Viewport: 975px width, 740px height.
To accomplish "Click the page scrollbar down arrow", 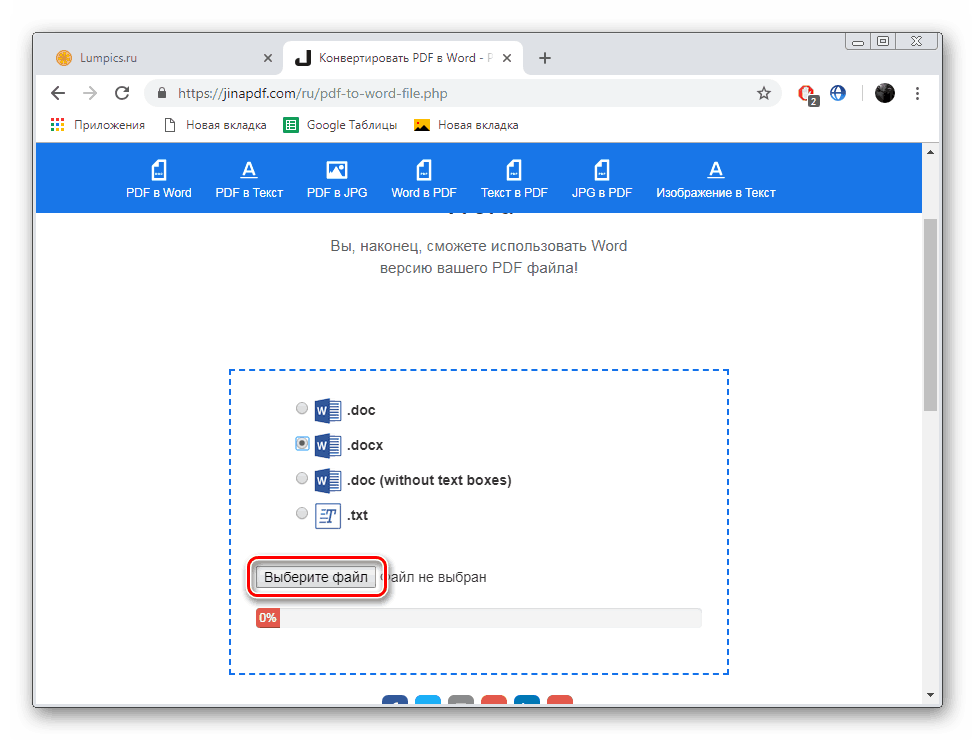I will [x=930, y=695].
